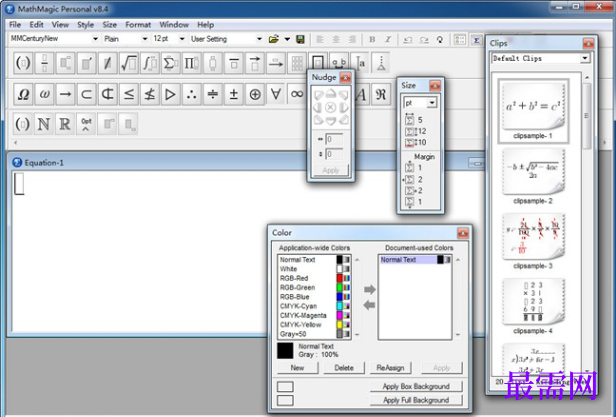Pick the right arrow symbol palette

click(x=64, y=94)
